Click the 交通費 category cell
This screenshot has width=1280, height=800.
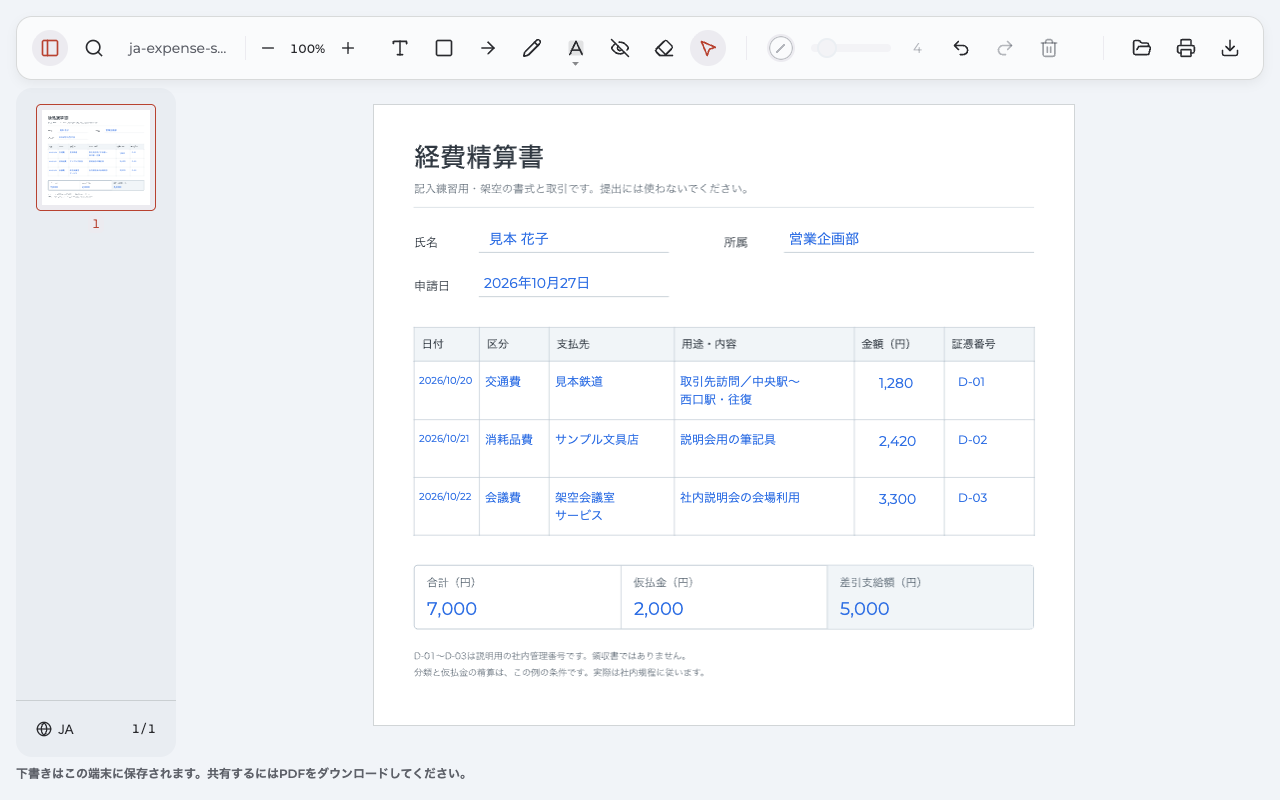[514, 390]
